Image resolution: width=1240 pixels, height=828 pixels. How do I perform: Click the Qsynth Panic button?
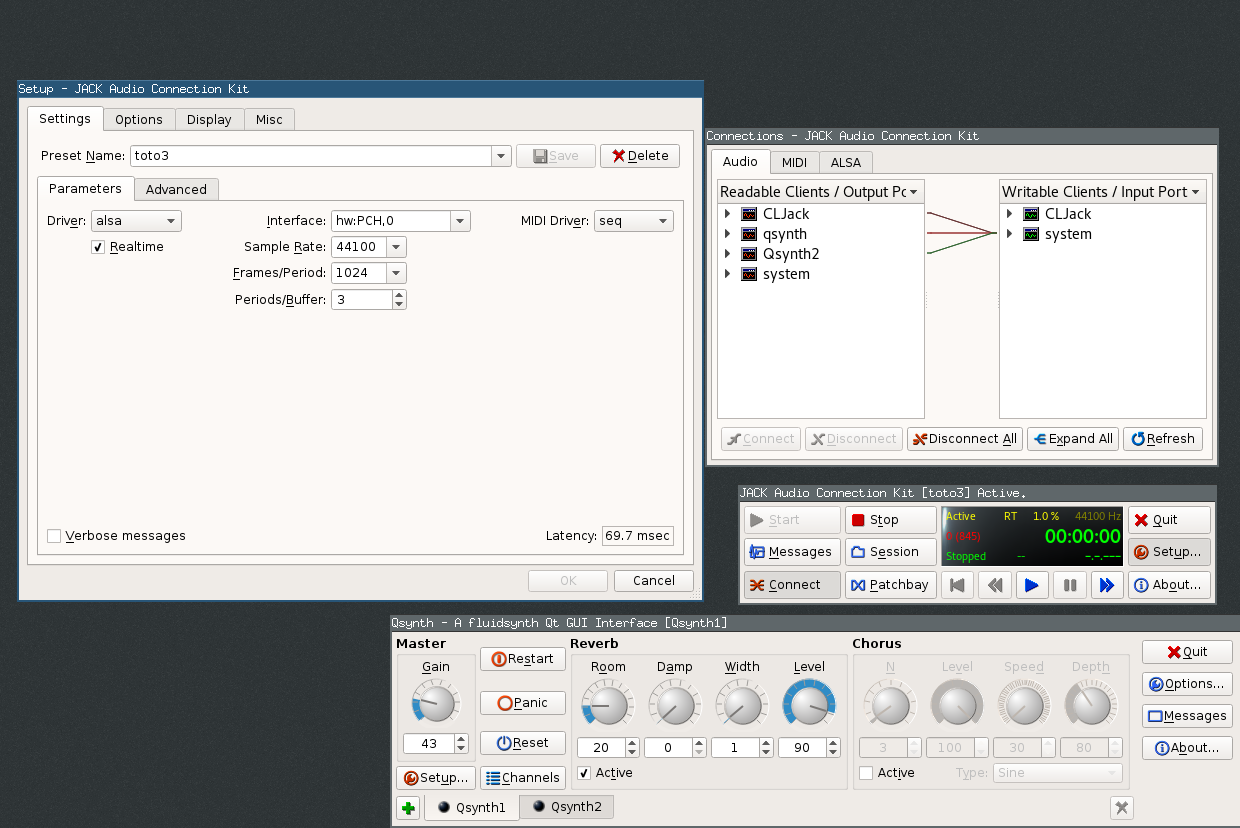click(523, 703)
